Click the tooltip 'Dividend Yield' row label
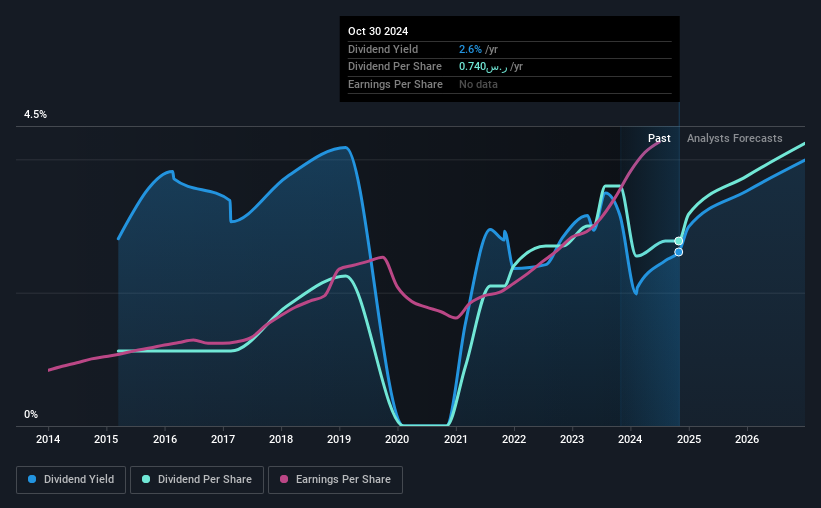The width and height of the screenshot is (821, 508). click(x=383, y=49)
